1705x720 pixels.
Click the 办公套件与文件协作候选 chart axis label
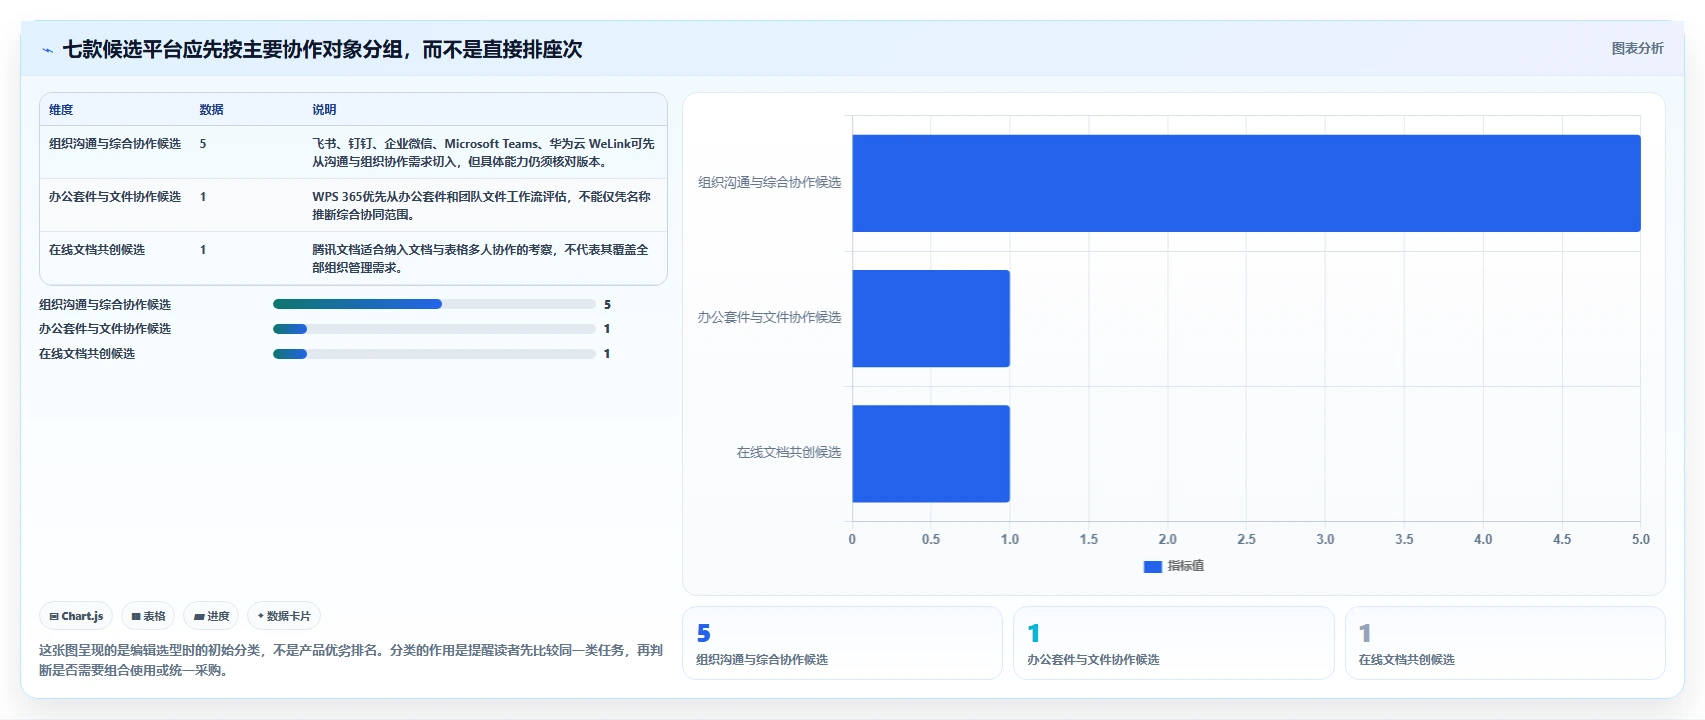coord(769,317)
